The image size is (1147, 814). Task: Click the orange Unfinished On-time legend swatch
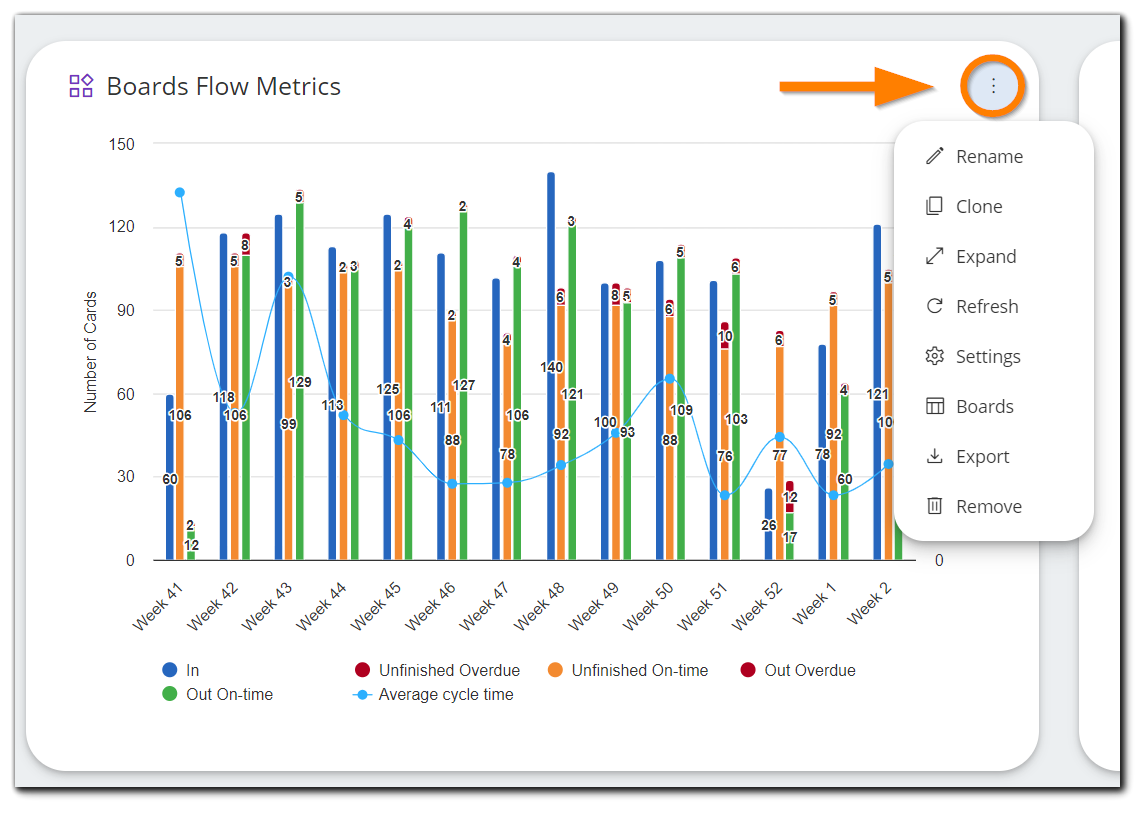click(555, 670)
